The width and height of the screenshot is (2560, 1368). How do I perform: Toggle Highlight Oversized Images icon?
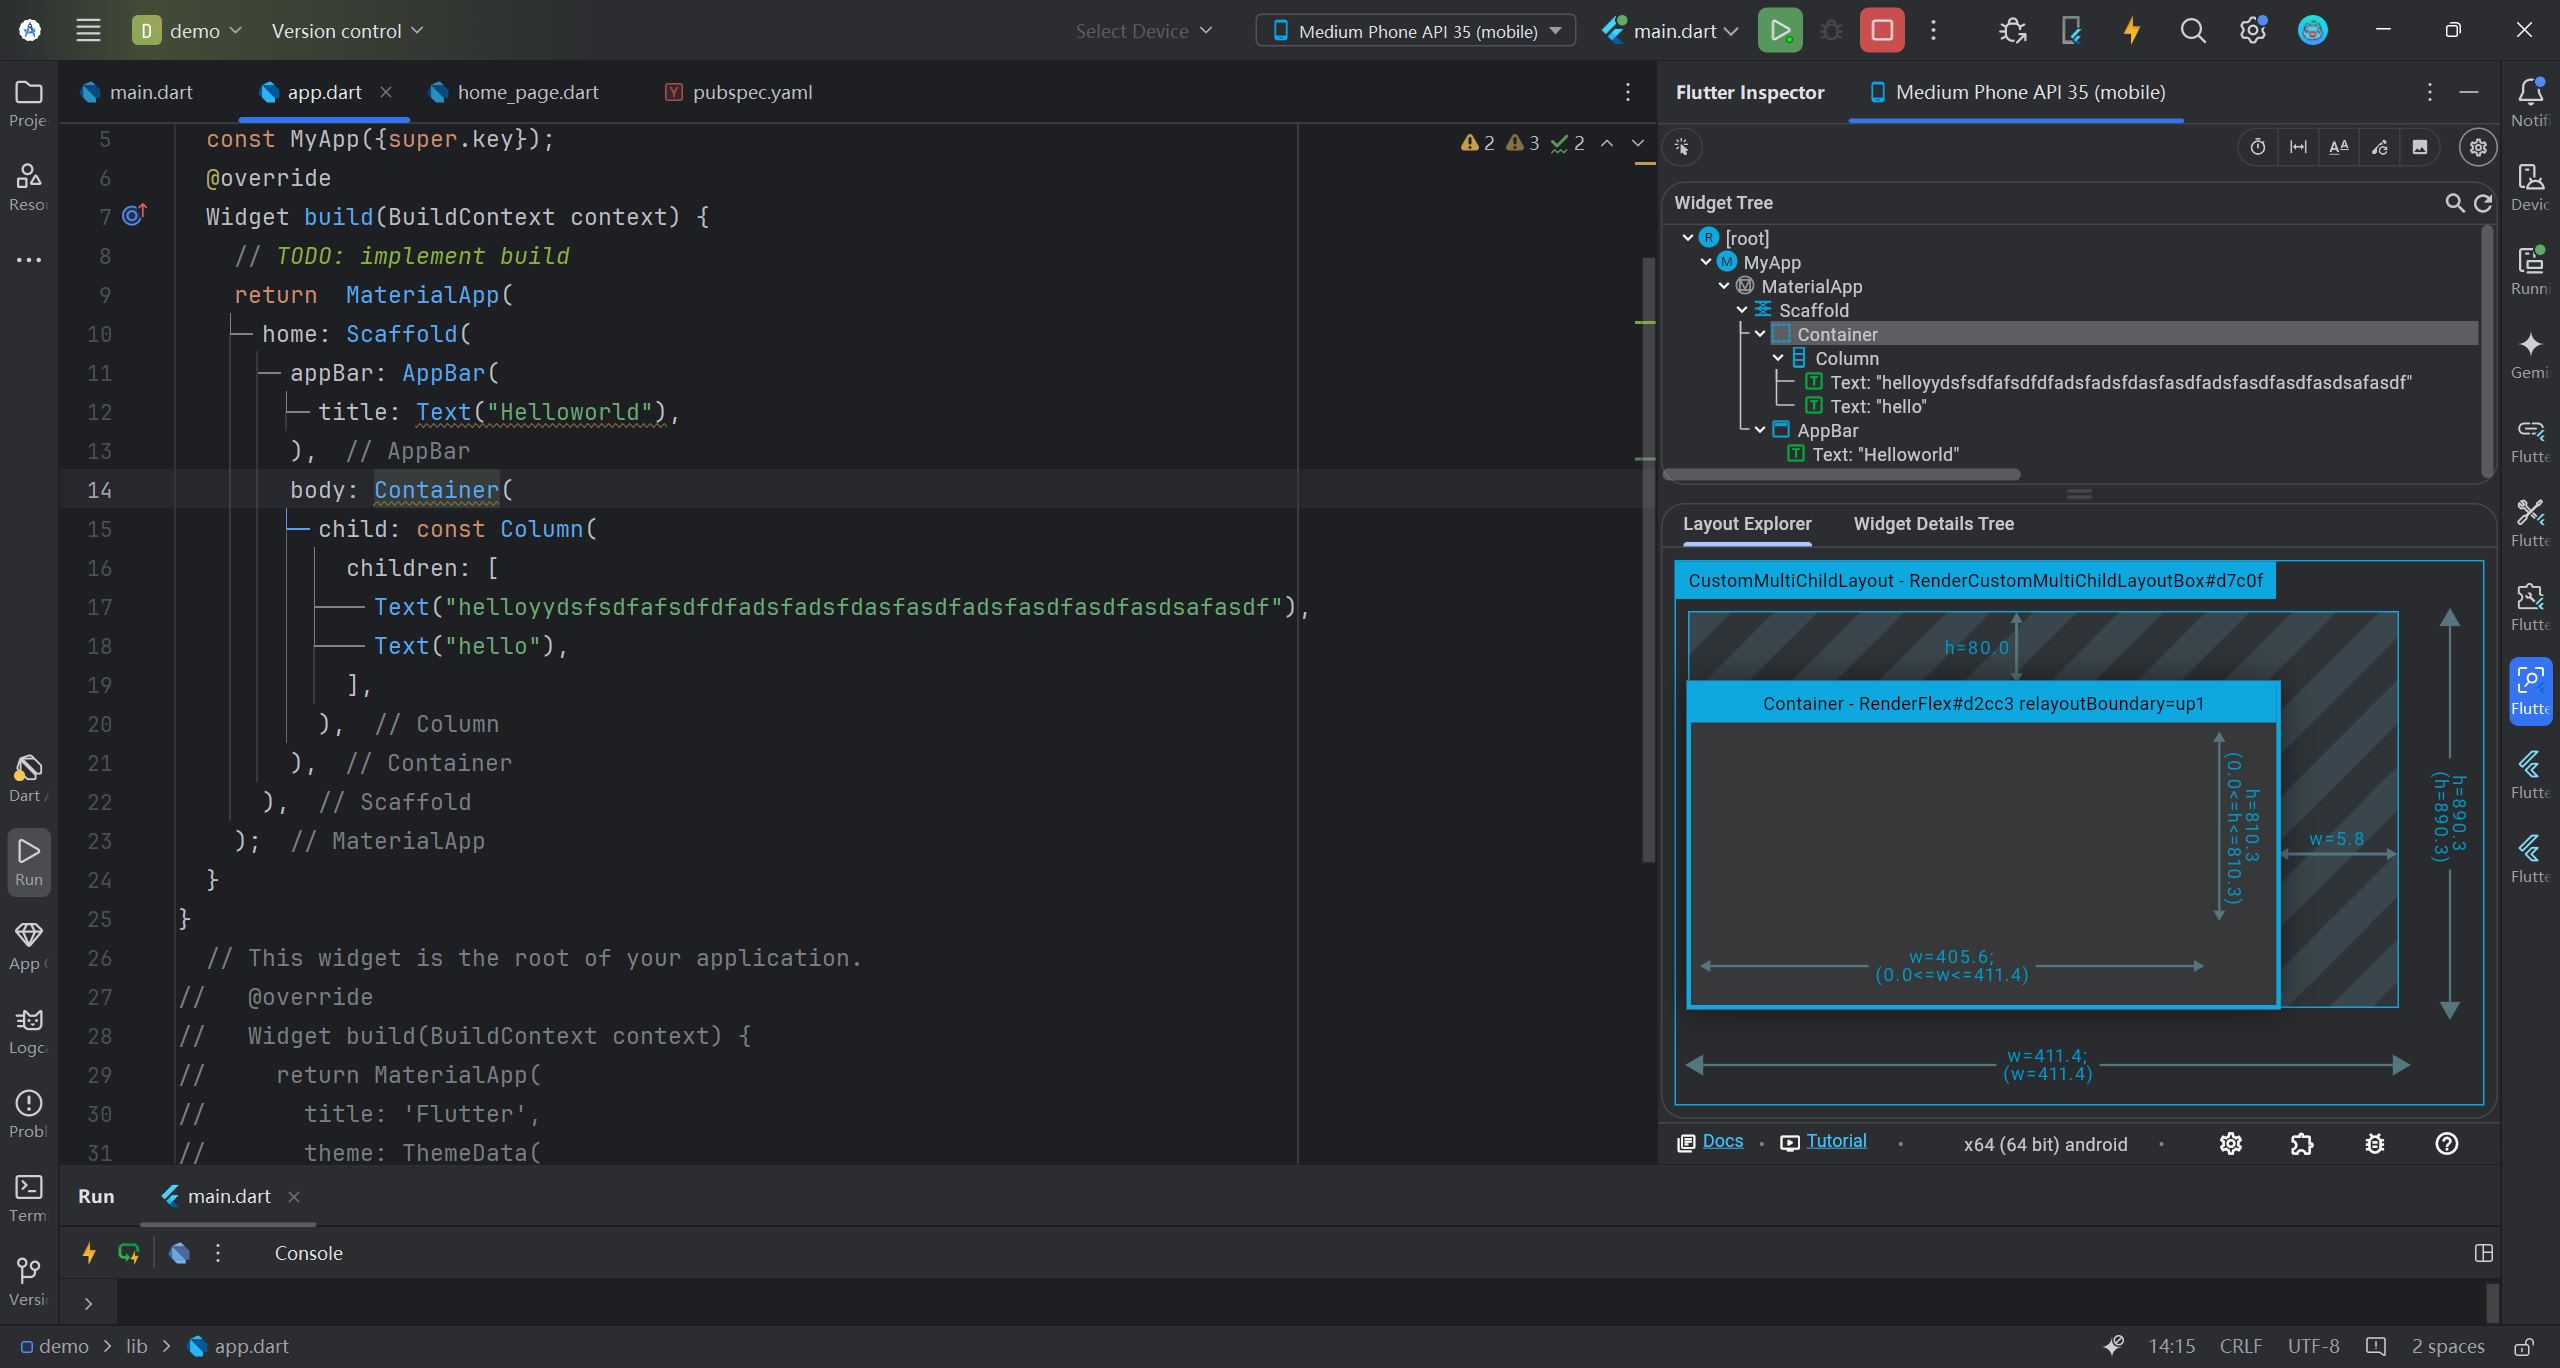[2420, 147]
